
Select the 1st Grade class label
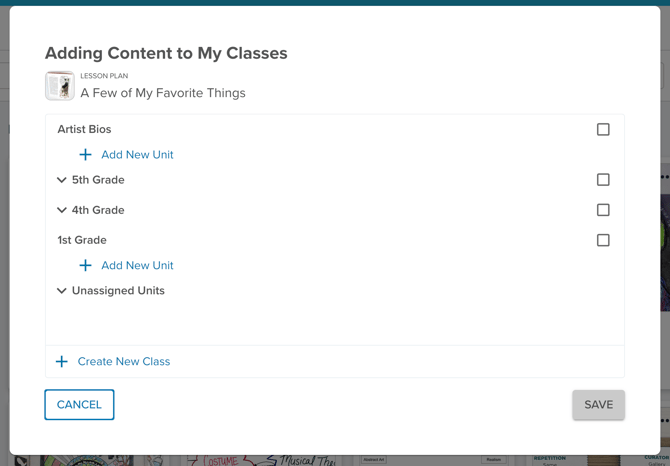82,240
